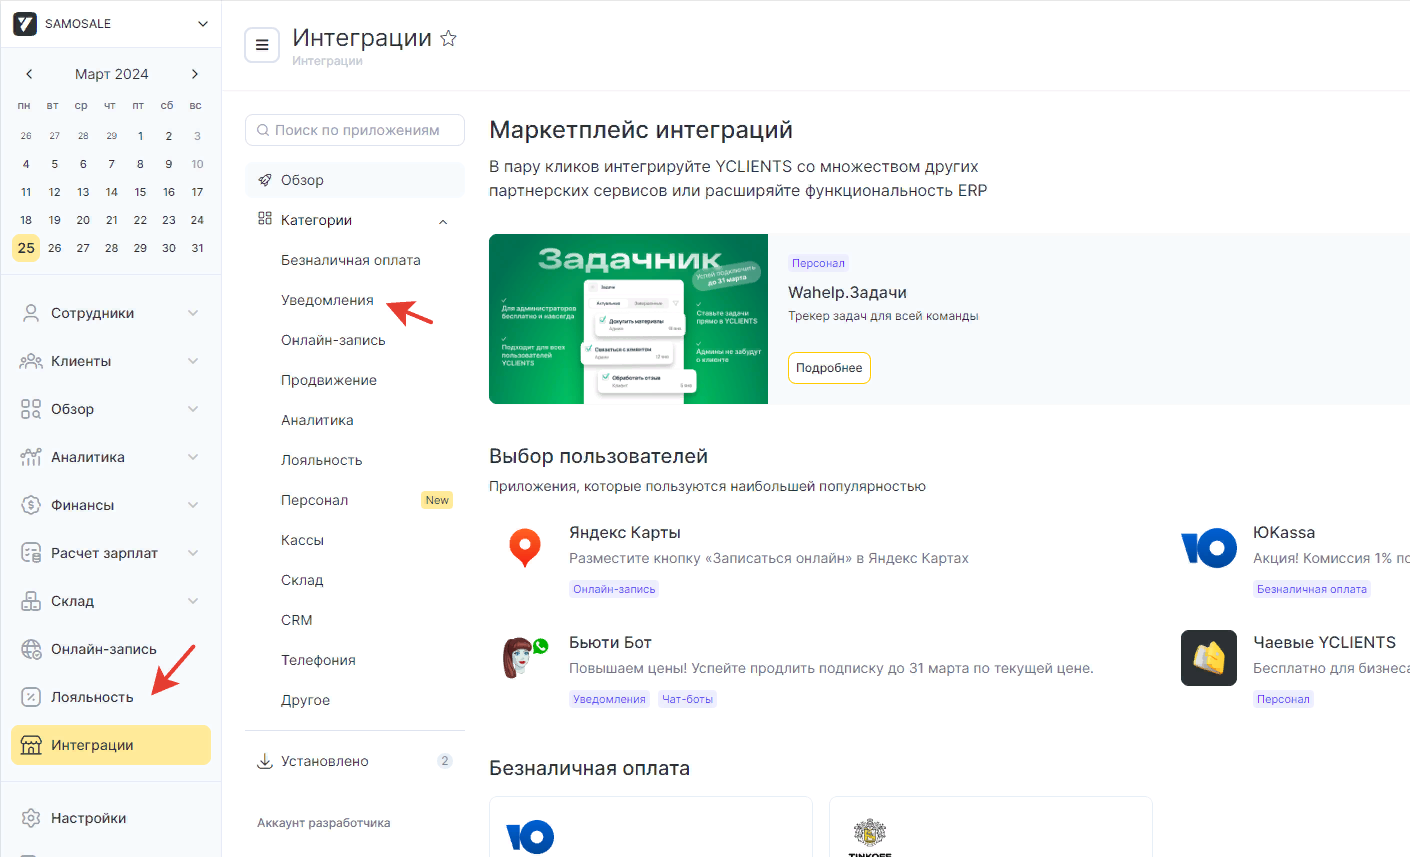The width and height of the screenshot is (1410, 857).
Task: Click the Обзор grid icon in sidebar
Action: (31, 409)
